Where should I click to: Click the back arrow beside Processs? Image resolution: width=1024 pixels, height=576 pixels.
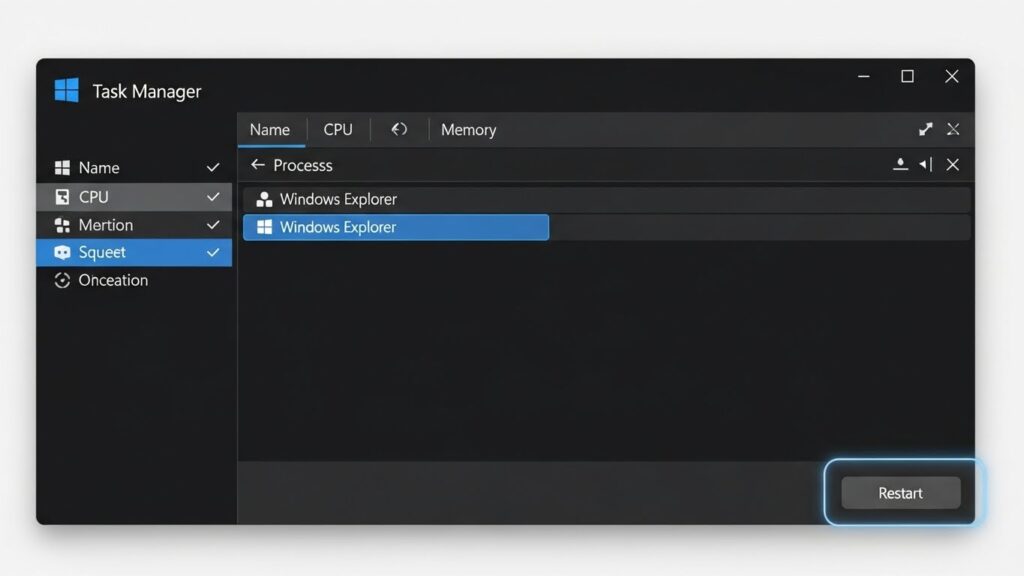[x=258, y=165]
